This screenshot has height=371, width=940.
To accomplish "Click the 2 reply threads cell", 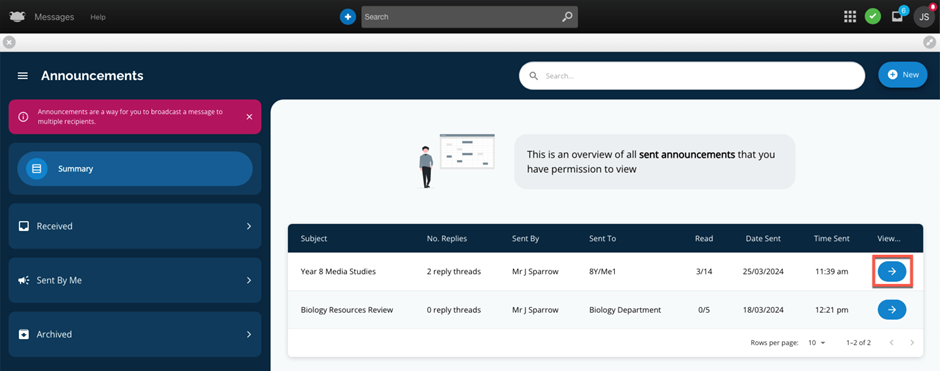I will click(454, 272).
